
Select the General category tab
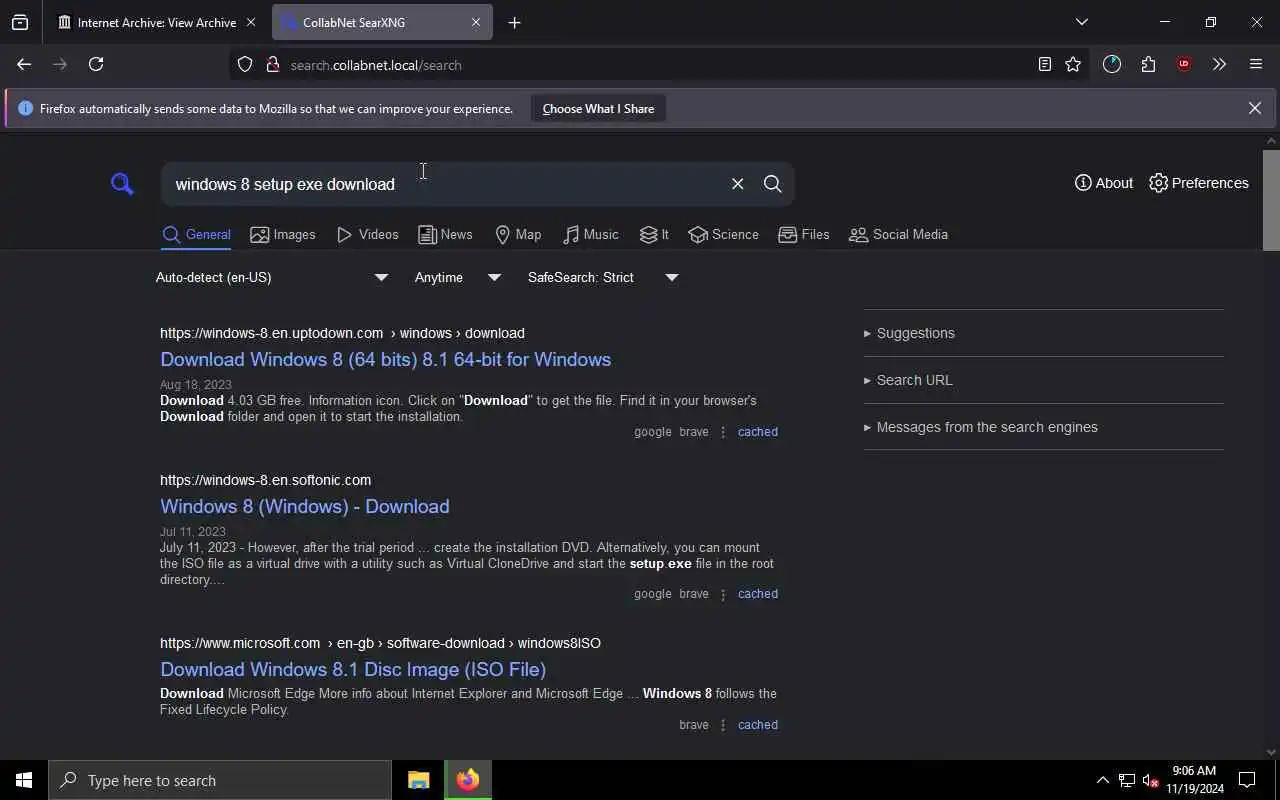[x=196, y=235]
